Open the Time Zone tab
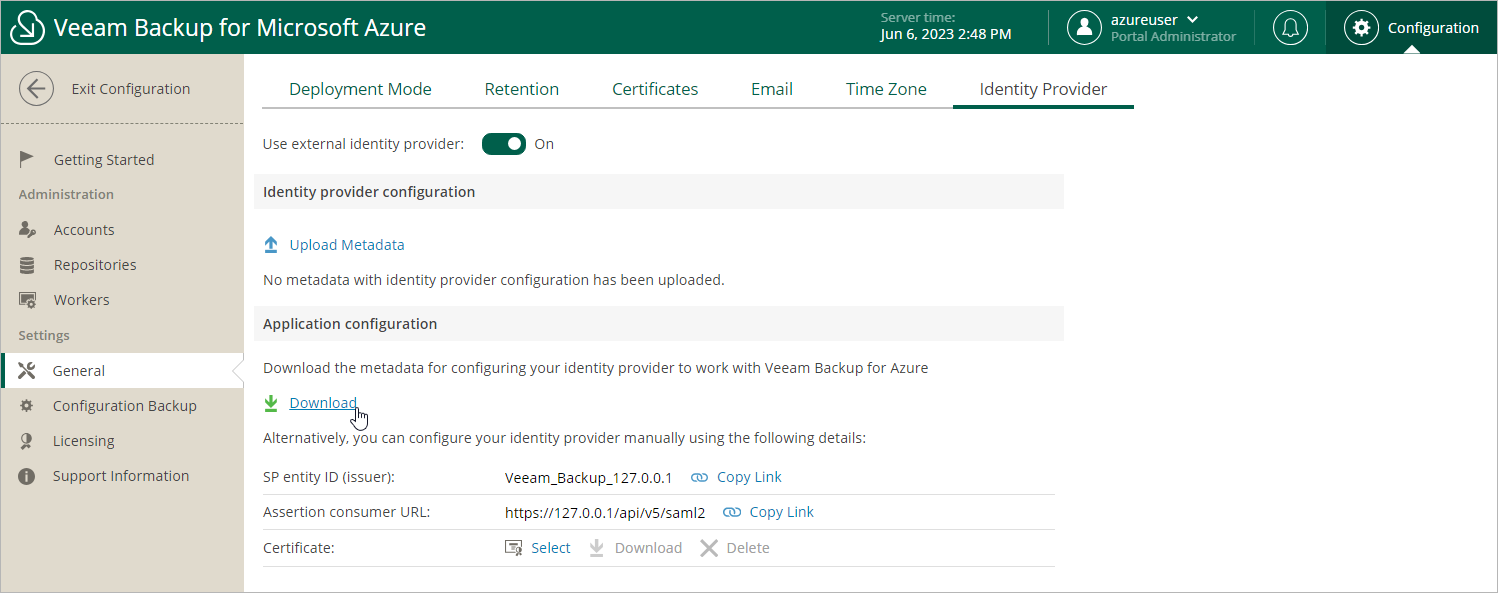 886,89
